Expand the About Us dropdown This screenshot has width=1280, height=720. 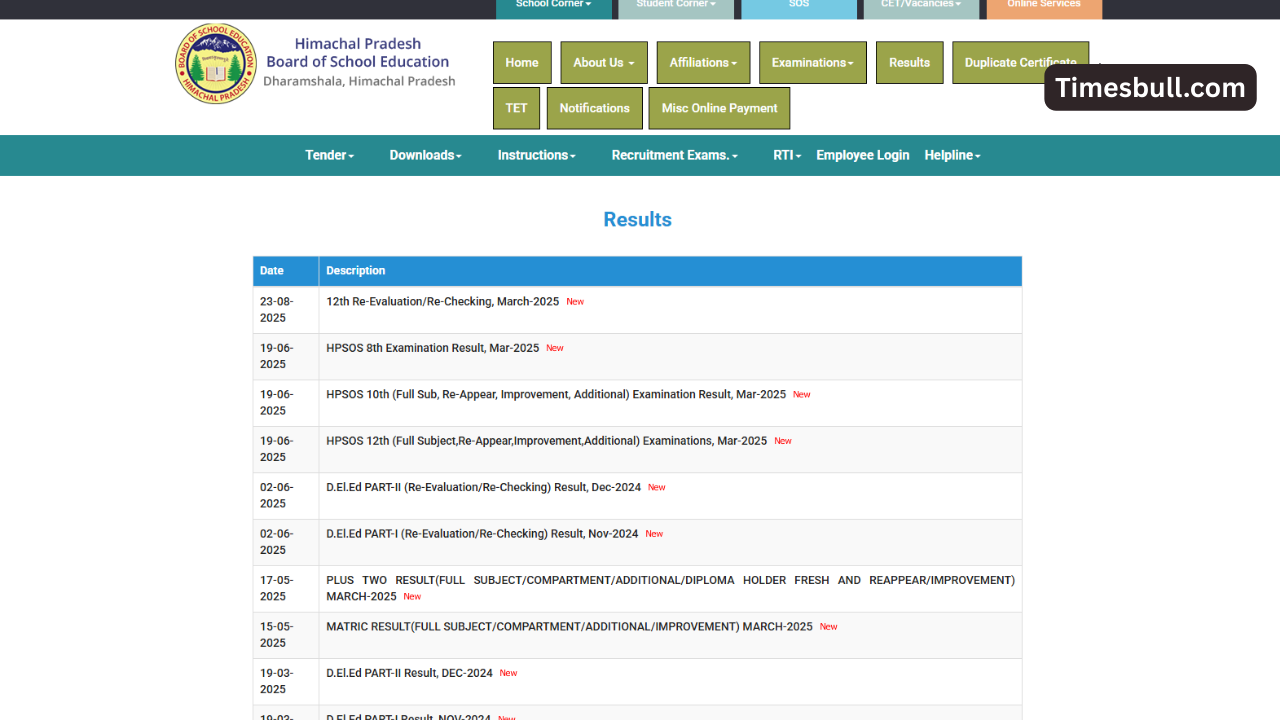[603, 62]
